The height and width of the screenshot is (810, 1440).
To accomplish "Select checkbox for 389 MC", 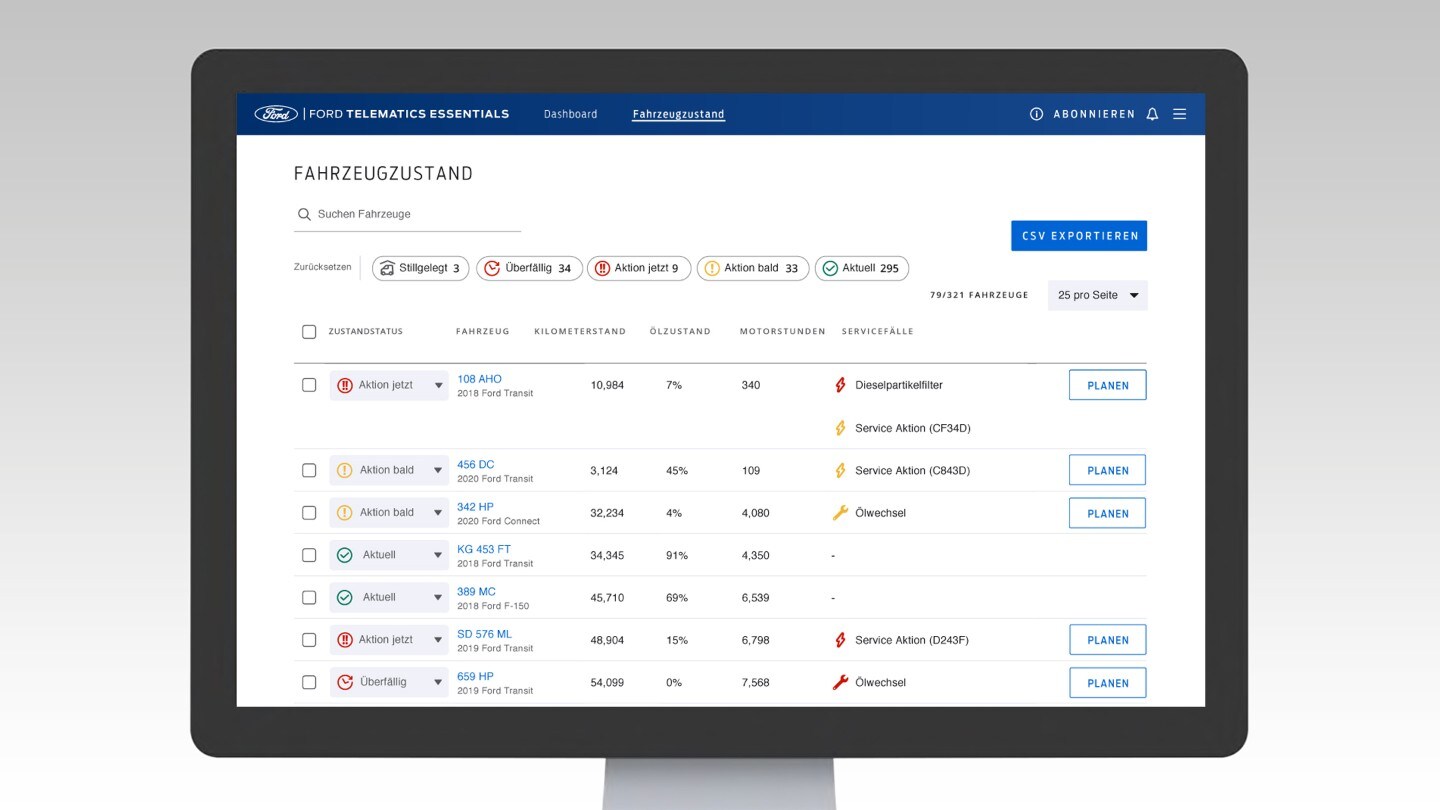I will [309, 597].
